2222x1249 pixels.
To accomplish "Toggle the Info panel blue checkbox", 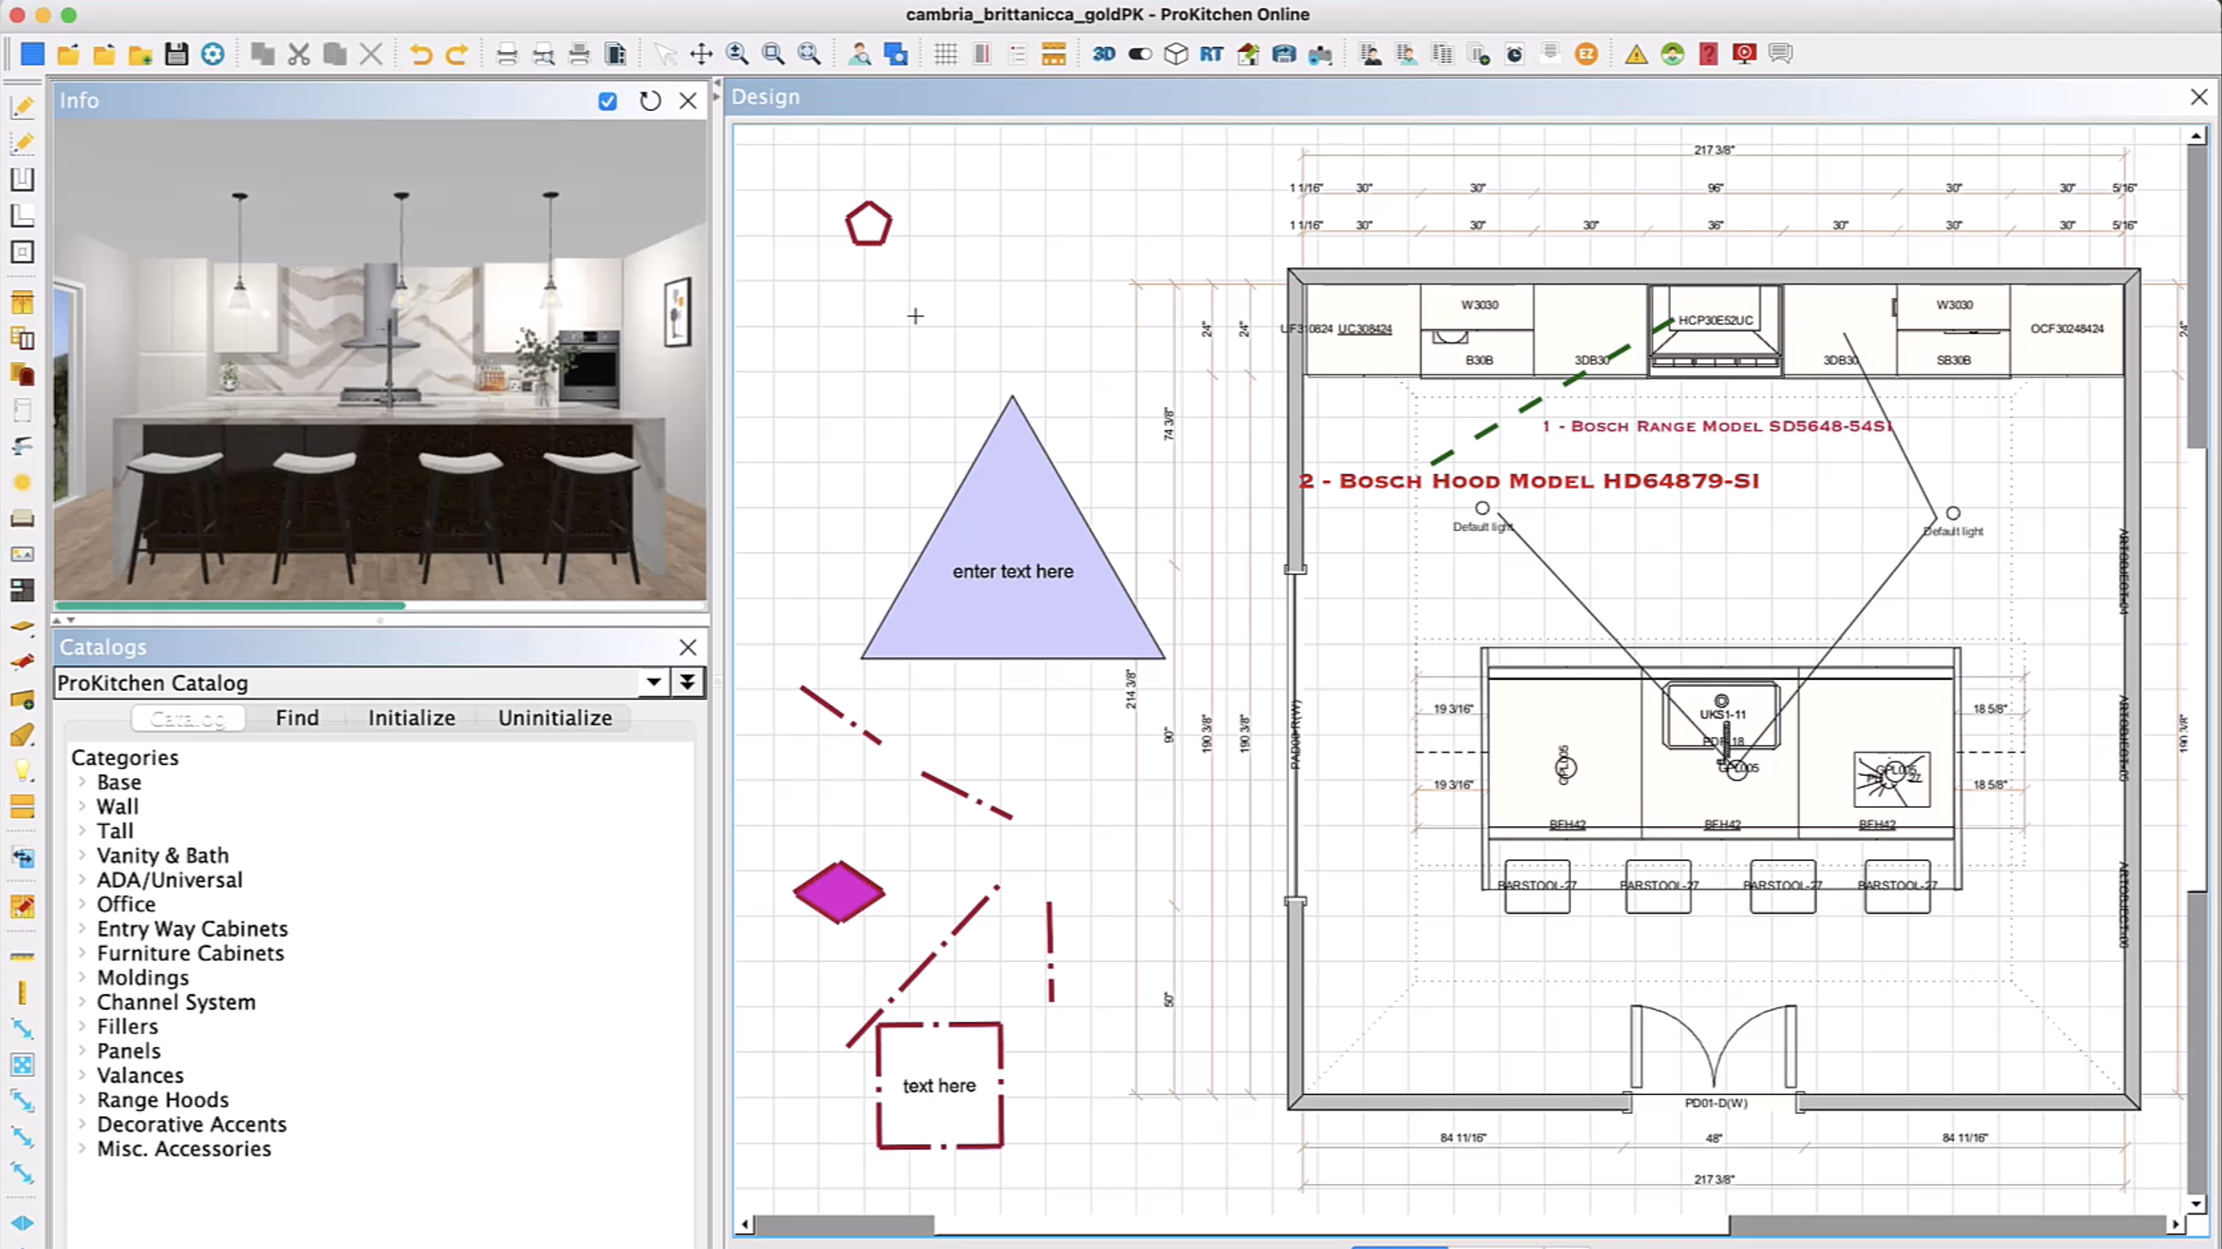I will point(607,101).
